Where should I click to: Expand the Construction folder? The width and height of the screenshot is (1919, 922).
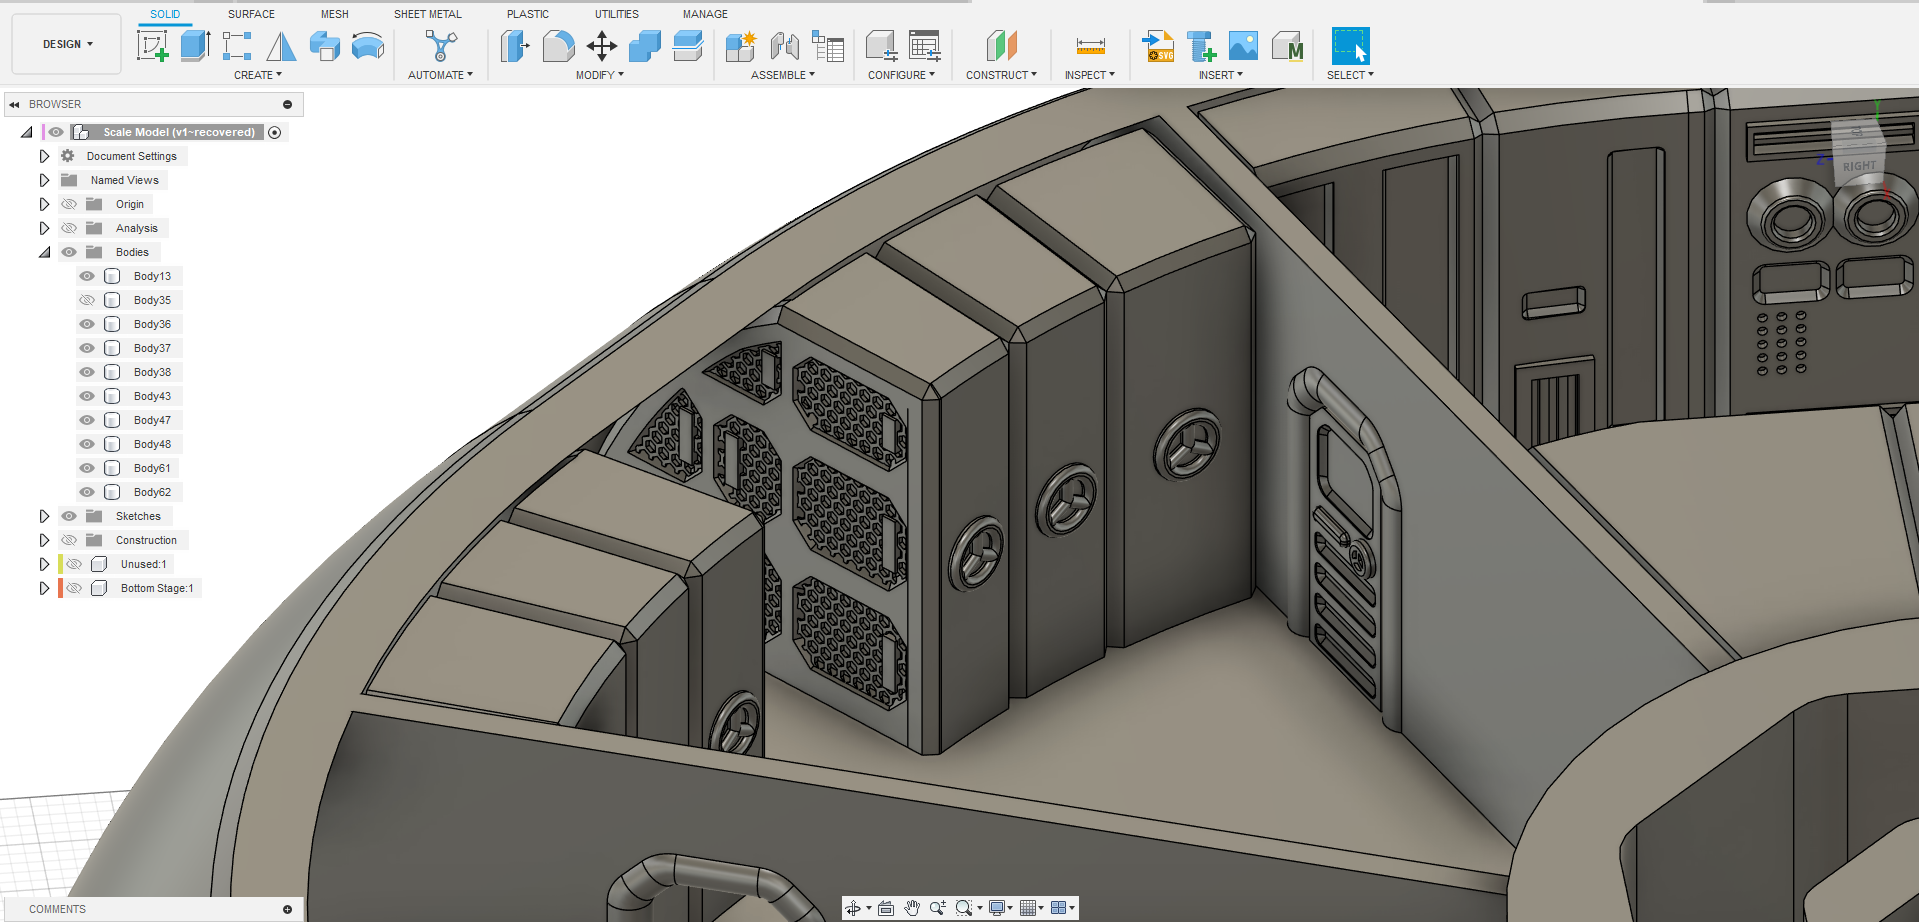(x=44, y=540)
